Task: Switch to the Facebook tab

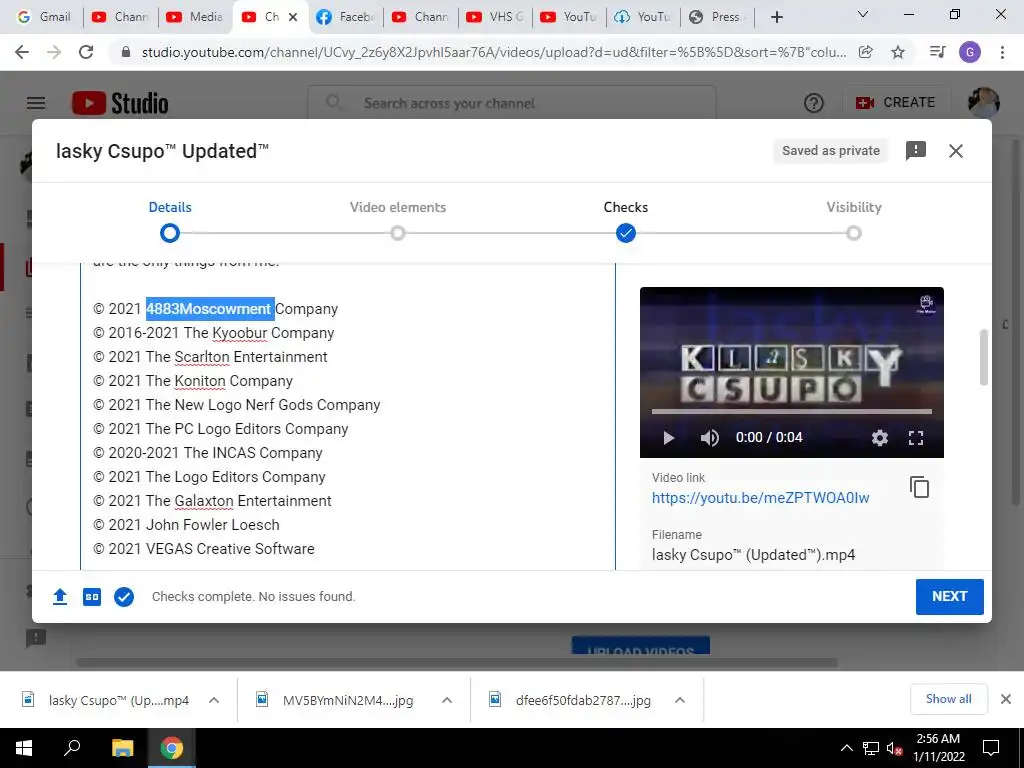Action: point(345,17)
